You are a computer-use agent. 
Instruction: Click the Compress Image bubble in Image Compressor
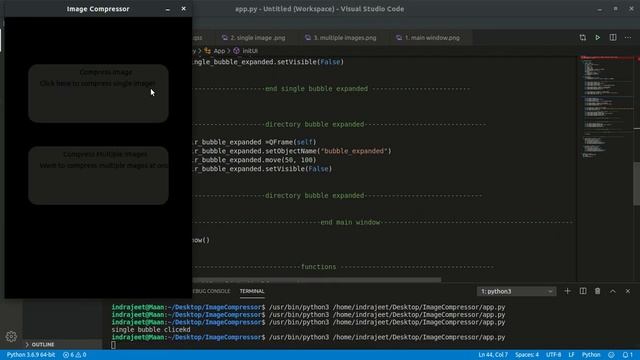click(x=98, y=93)
